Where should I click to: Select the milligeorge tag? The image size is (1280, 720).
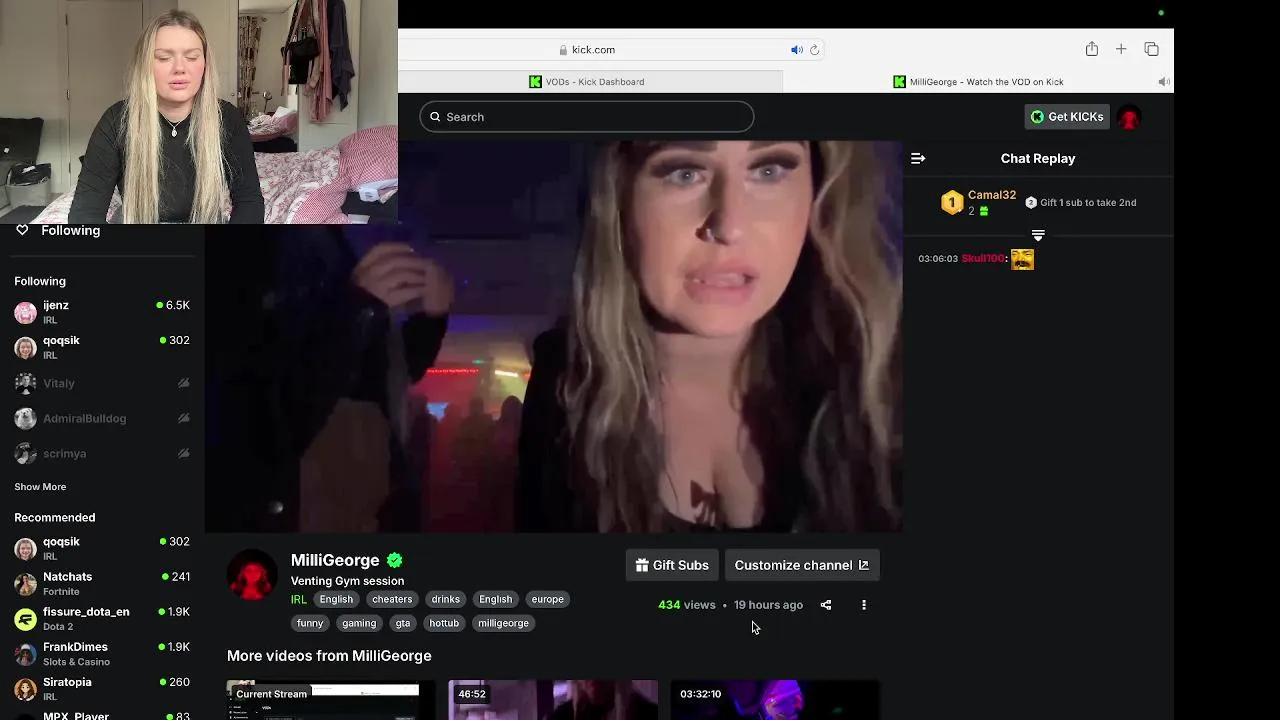click(x=503, y=623)
